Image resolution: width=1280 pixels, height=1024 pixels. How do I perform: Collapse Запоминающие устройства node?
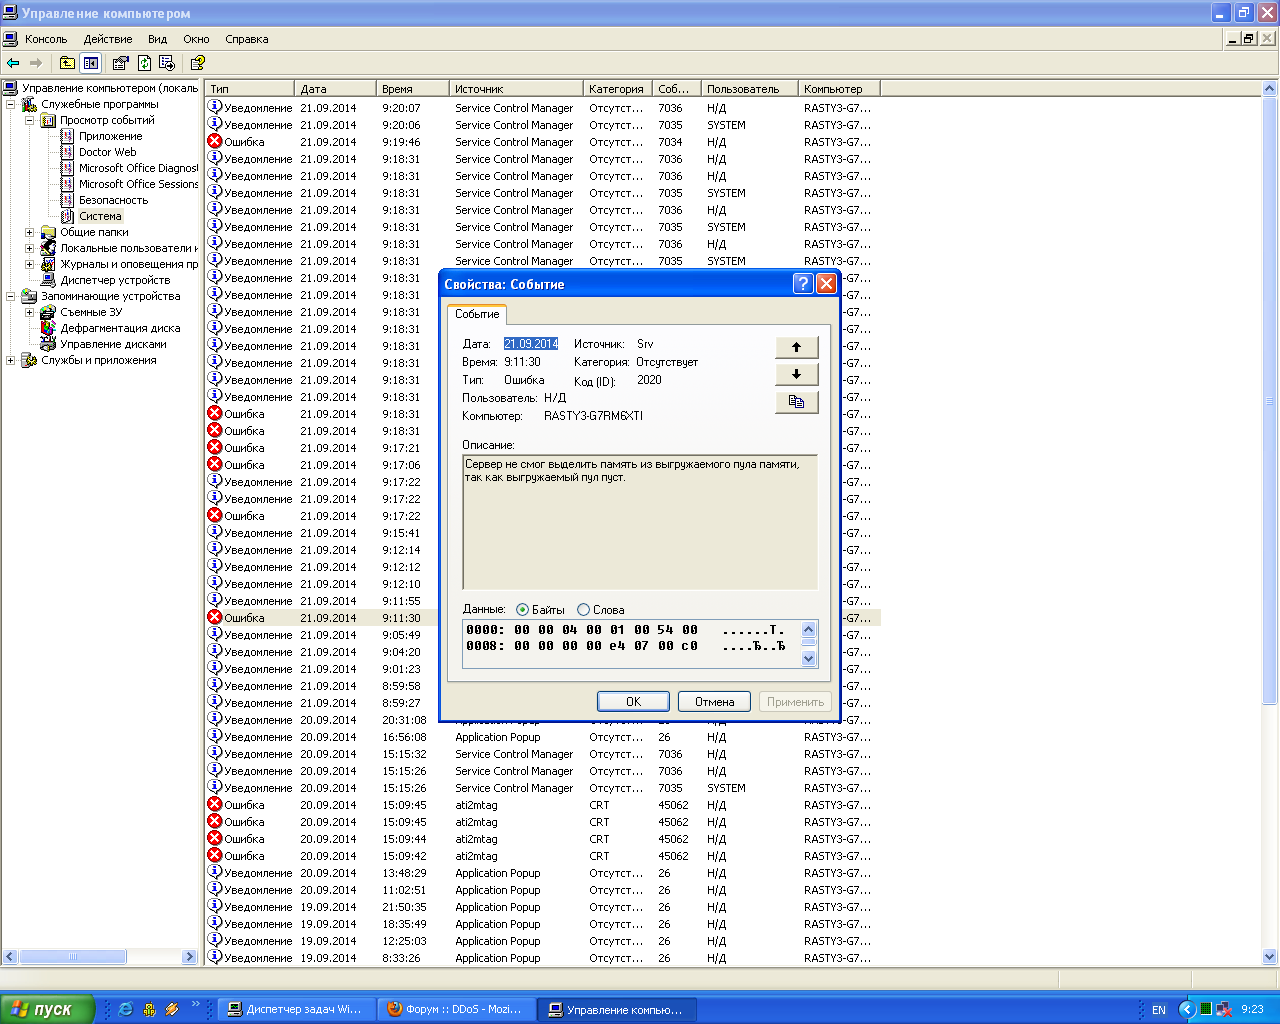11,296
